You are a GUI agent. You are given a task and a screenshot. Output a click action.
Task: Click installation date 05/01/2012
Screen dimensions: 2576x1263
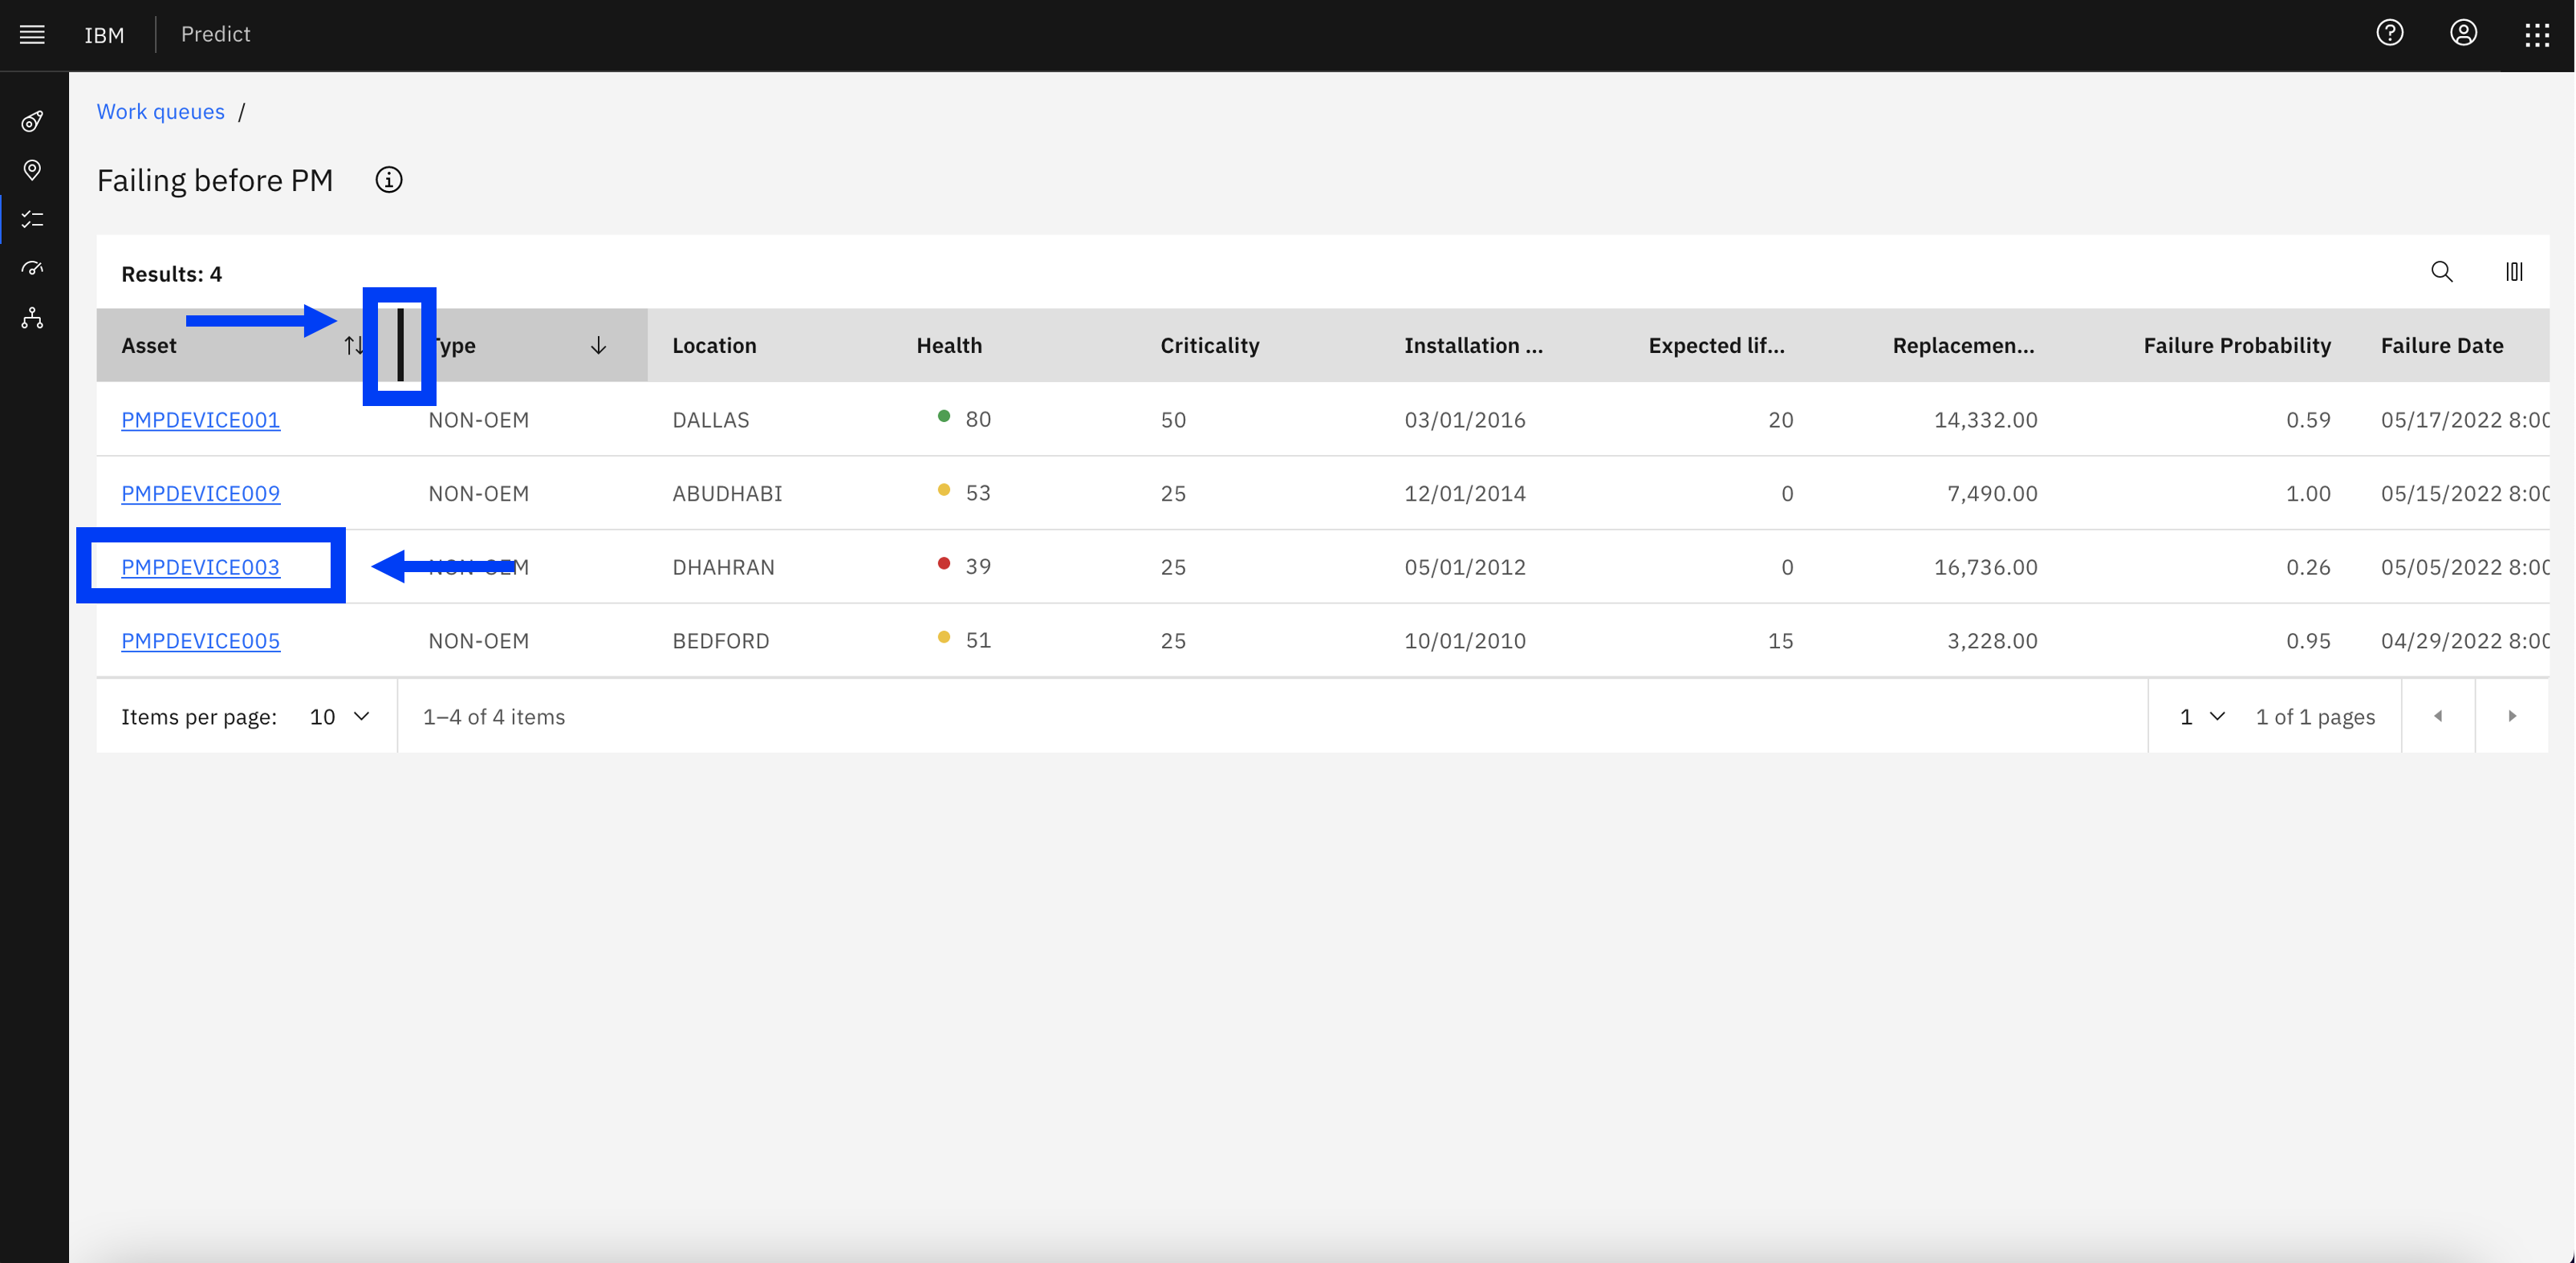pyautogui.click(x=1465, y=567)
